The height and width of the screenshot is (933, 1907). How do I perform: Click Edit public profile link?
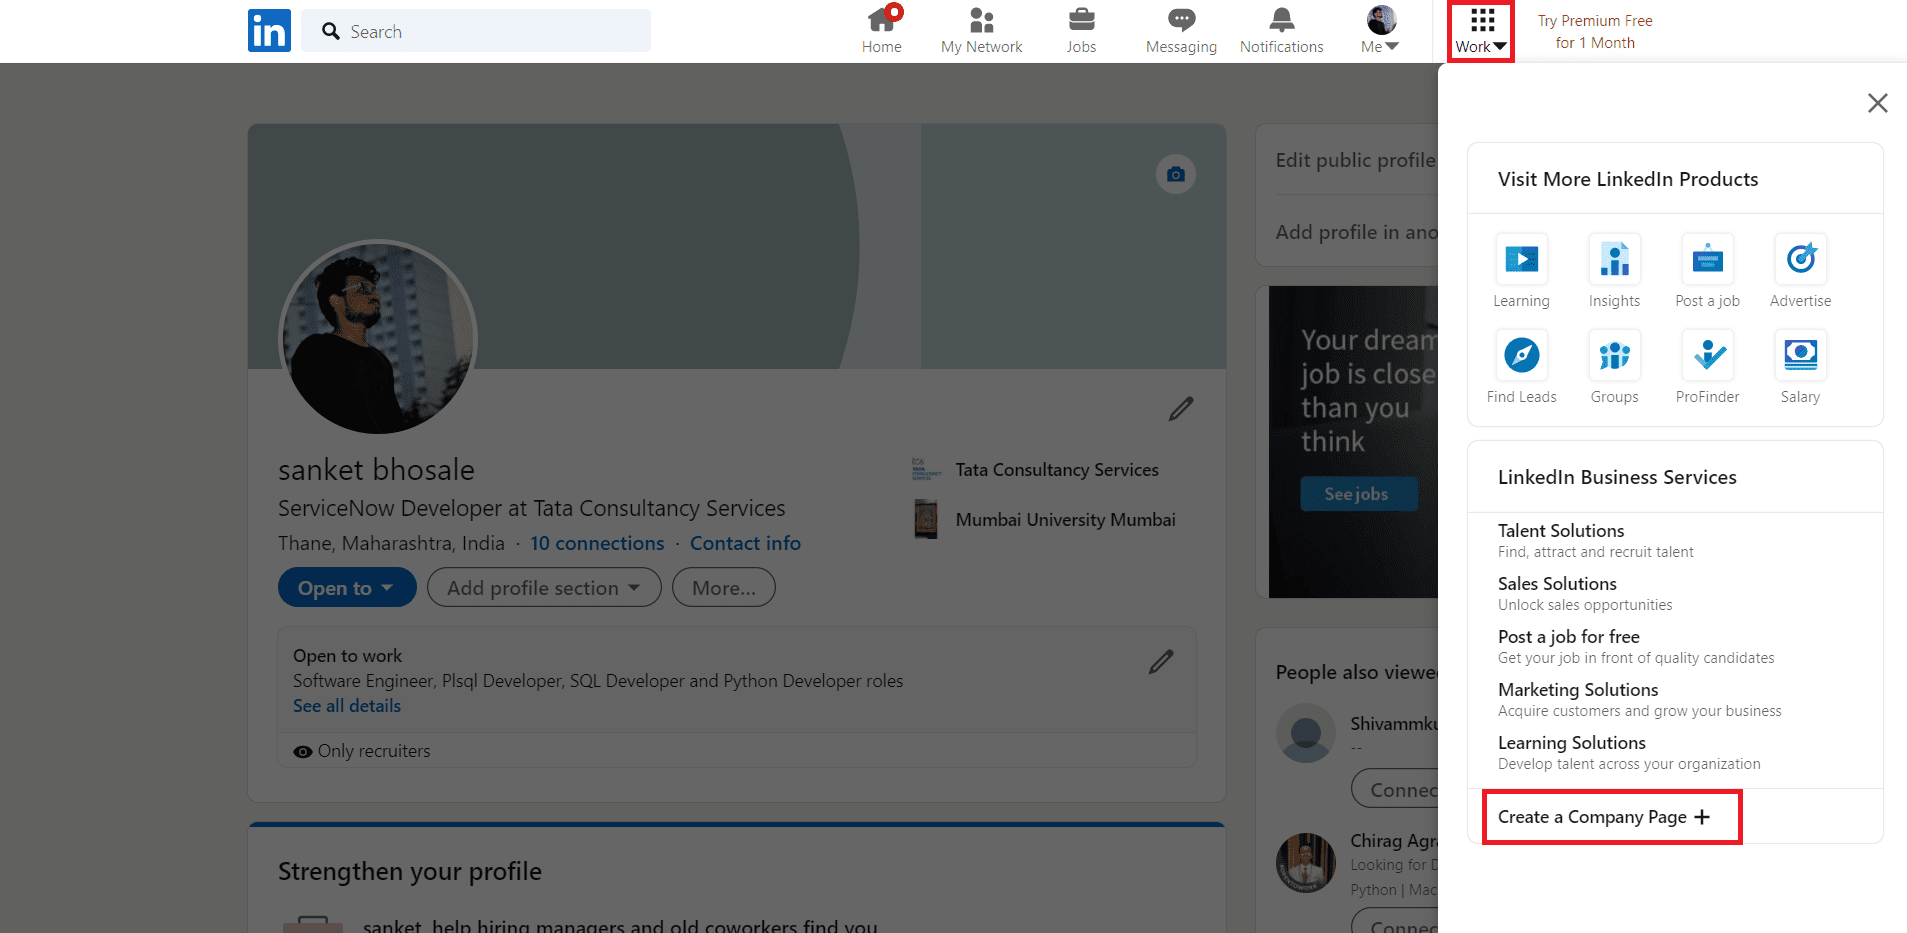[x=1355, y=160]
